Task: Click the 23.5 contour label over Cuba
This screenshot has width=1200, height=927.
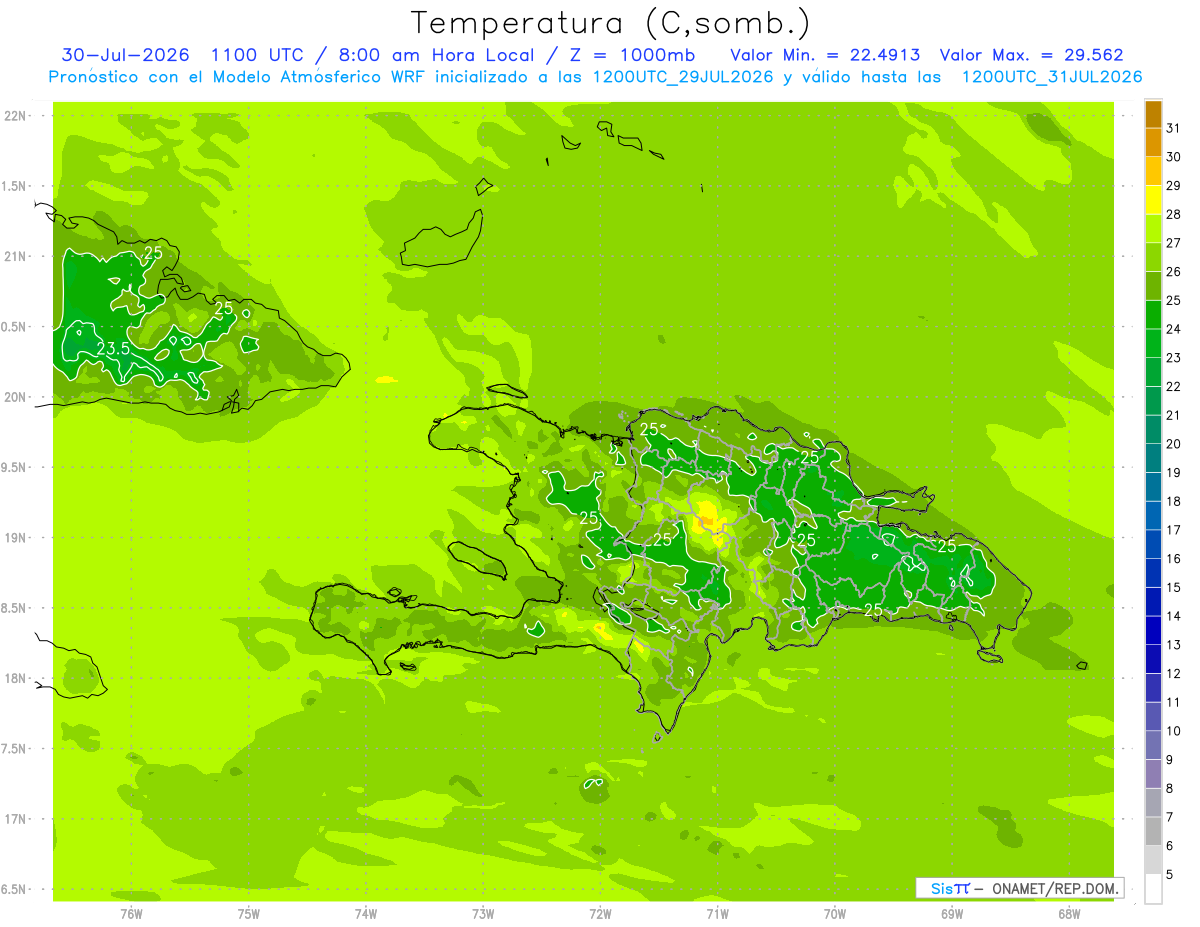Action: pos(113,349)
